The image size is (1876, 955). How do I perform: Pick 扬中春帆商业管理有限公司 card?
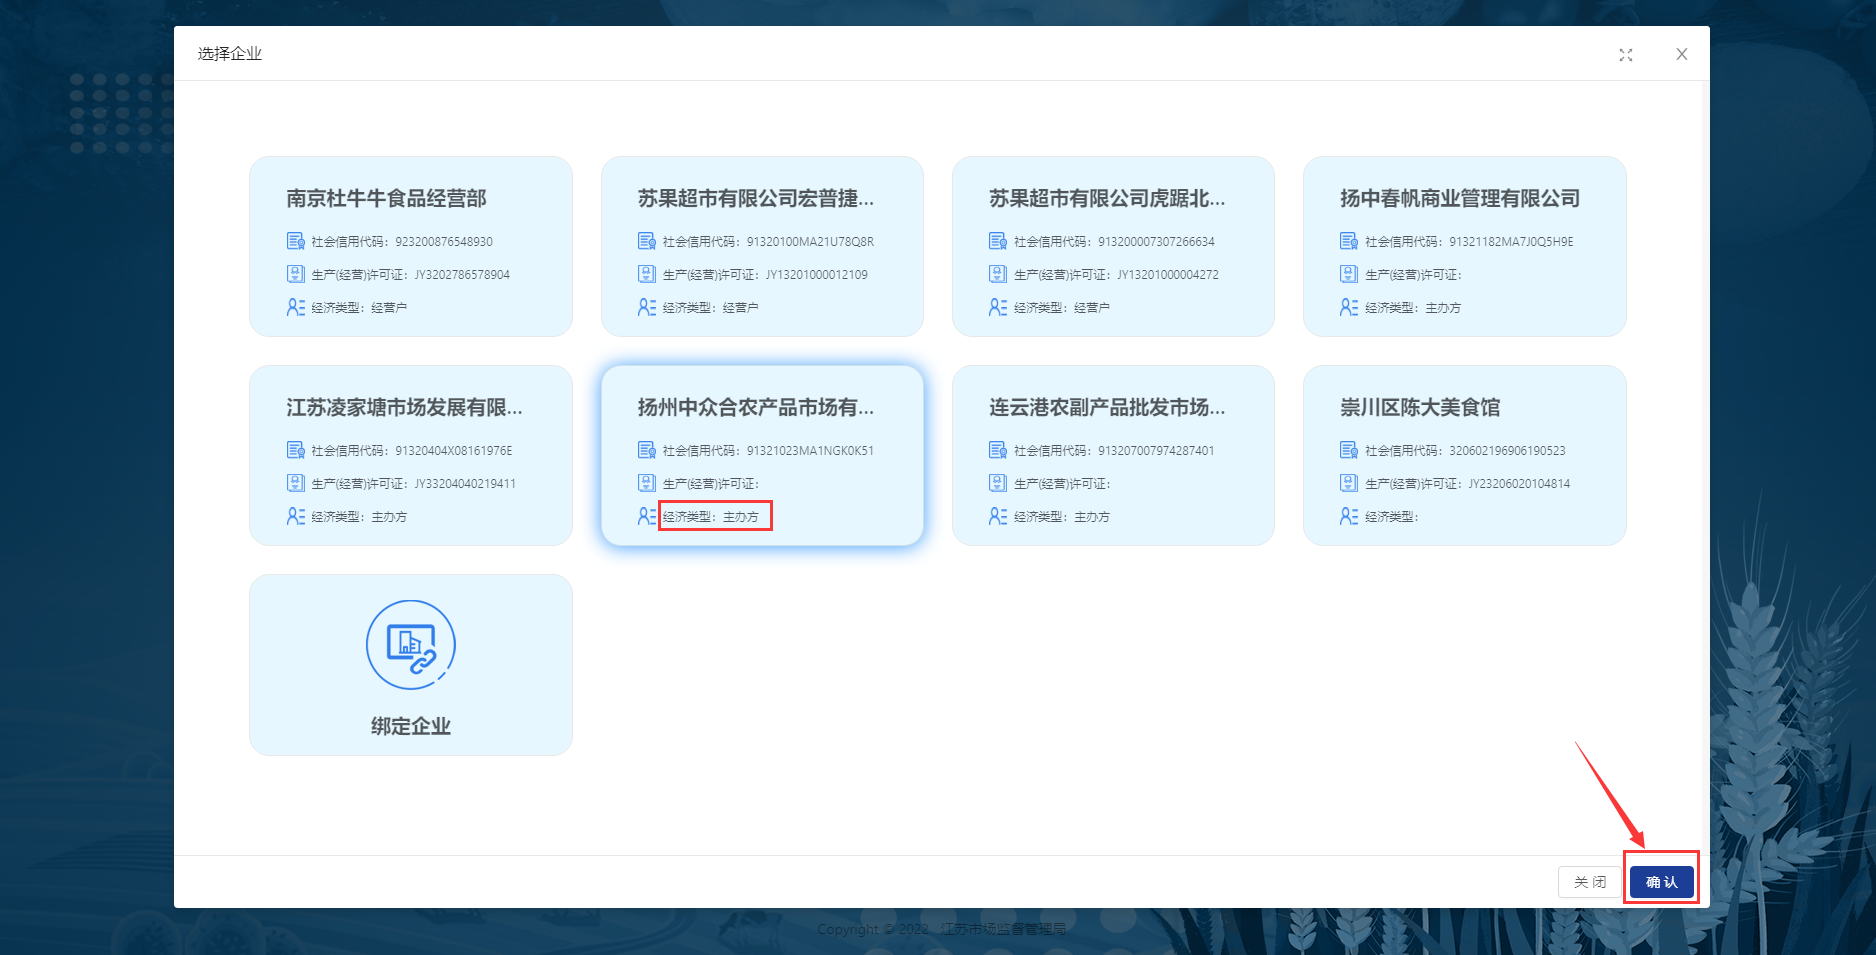point(1464,246)
